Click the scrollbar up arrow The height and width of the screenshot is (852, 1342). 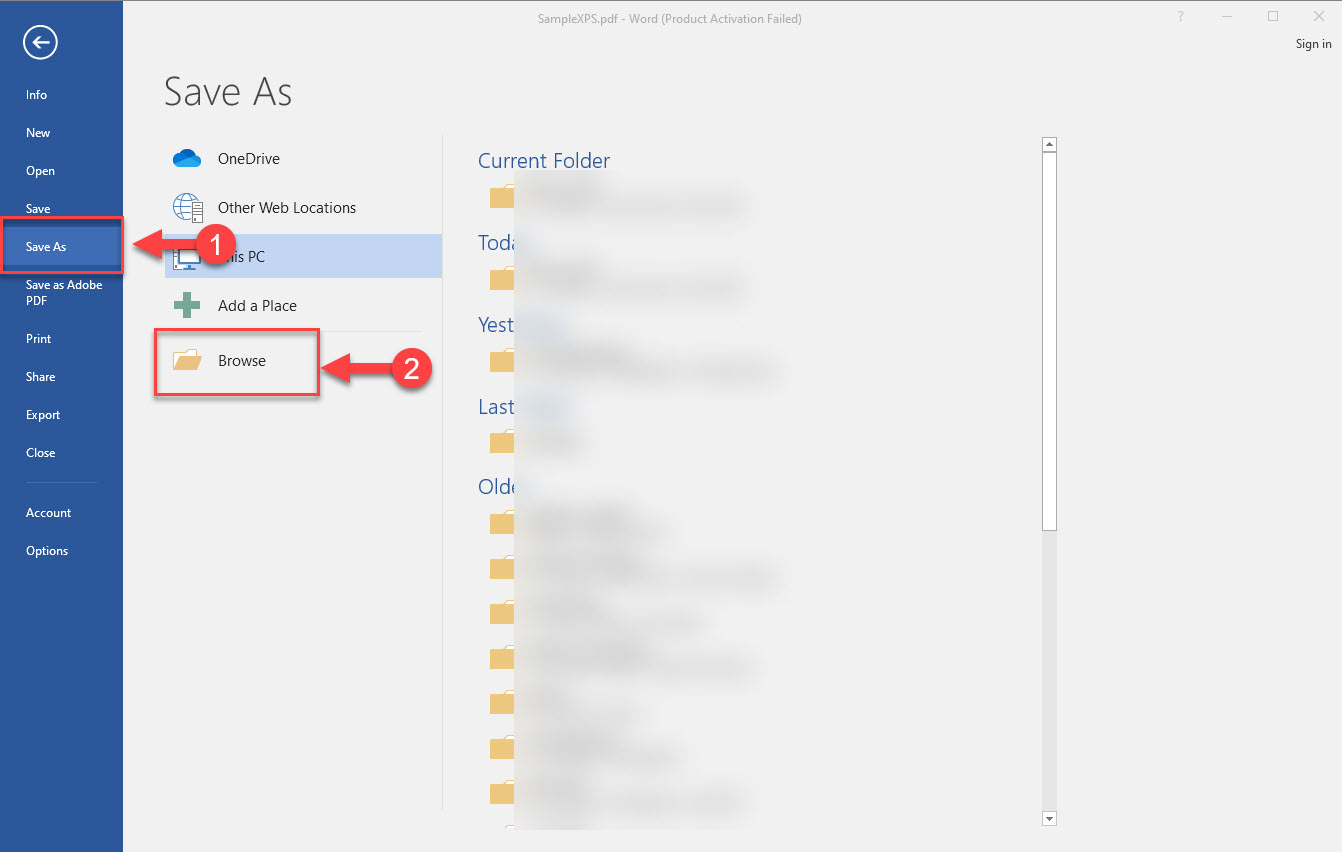[x=1049, y=145]
